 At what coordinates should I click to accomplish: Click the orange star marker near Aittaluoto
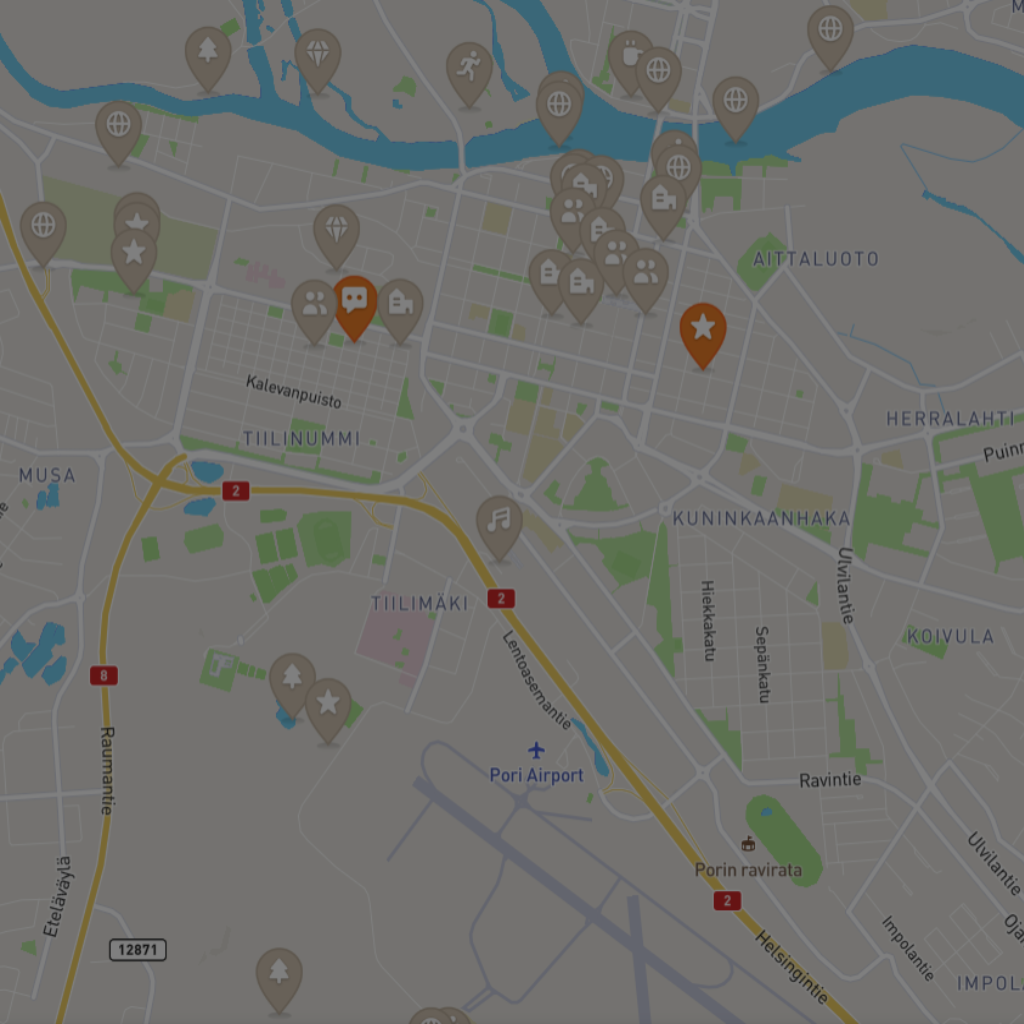pyautogui.click(x=703, y=334)
